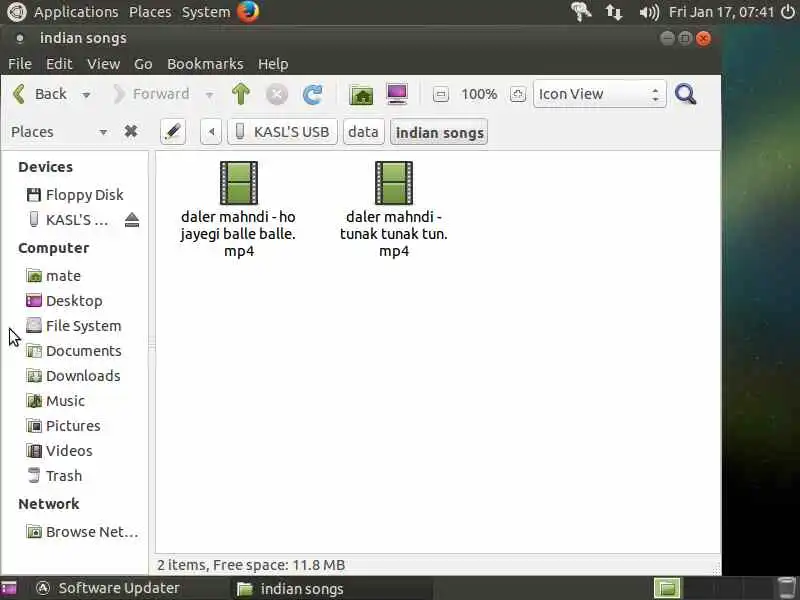800x600 pixels.
Task: Select tunak tunak tun video file
Action: (393, 210)
